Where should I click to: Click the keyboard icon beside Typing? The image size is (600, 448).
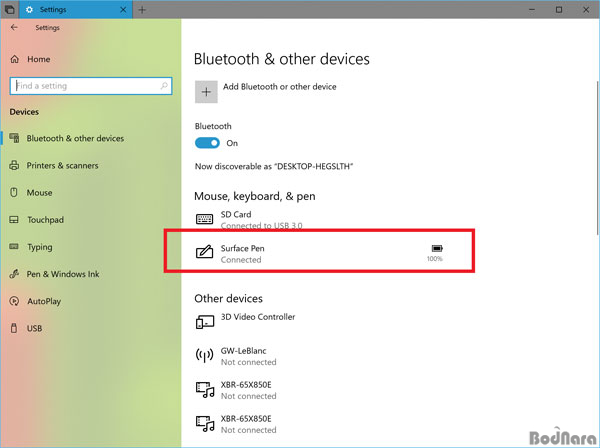click(x=14, y=246)
